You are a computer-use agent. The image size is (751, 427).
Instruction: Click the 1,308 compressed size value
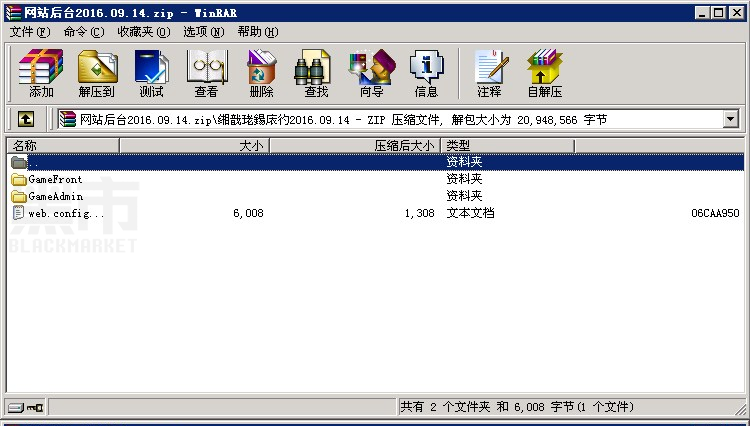420,214
